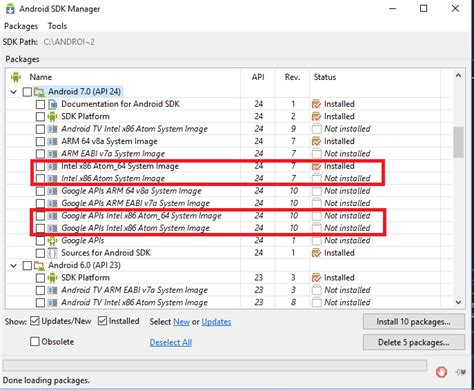Click the Deselect All link

click(x=171, y=342)
